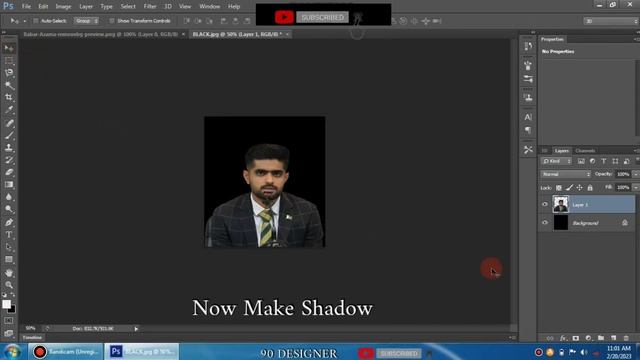Open the Normal blend mode dropdown
Viewport: 640px width, 360px height.
click(566, 174)
